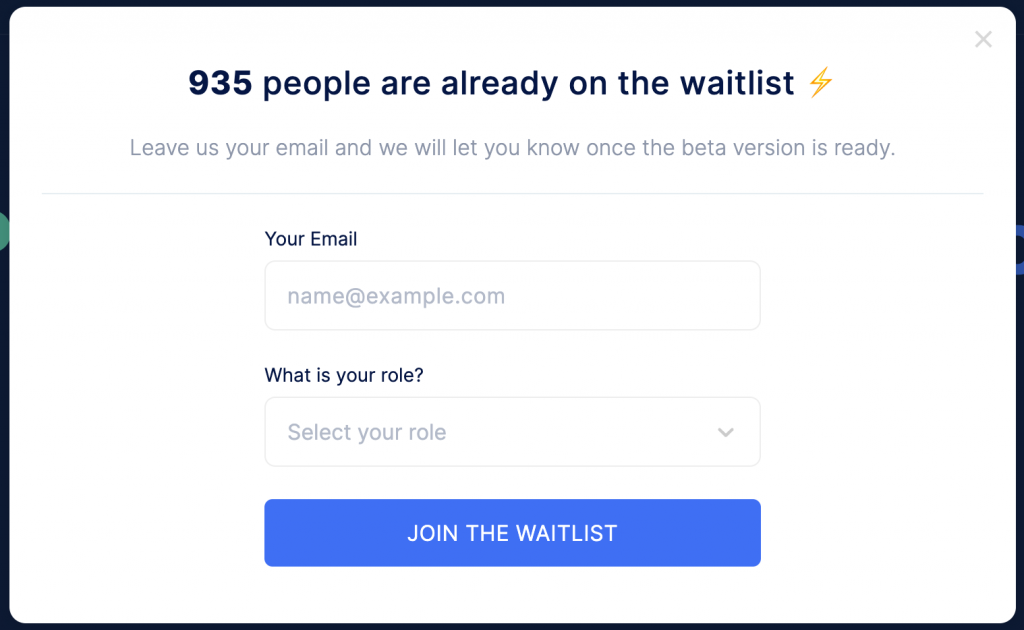The image size is (1024, 630).
Task: Click the JOIN THE WAITLIST button
Action: coord(512,533)
